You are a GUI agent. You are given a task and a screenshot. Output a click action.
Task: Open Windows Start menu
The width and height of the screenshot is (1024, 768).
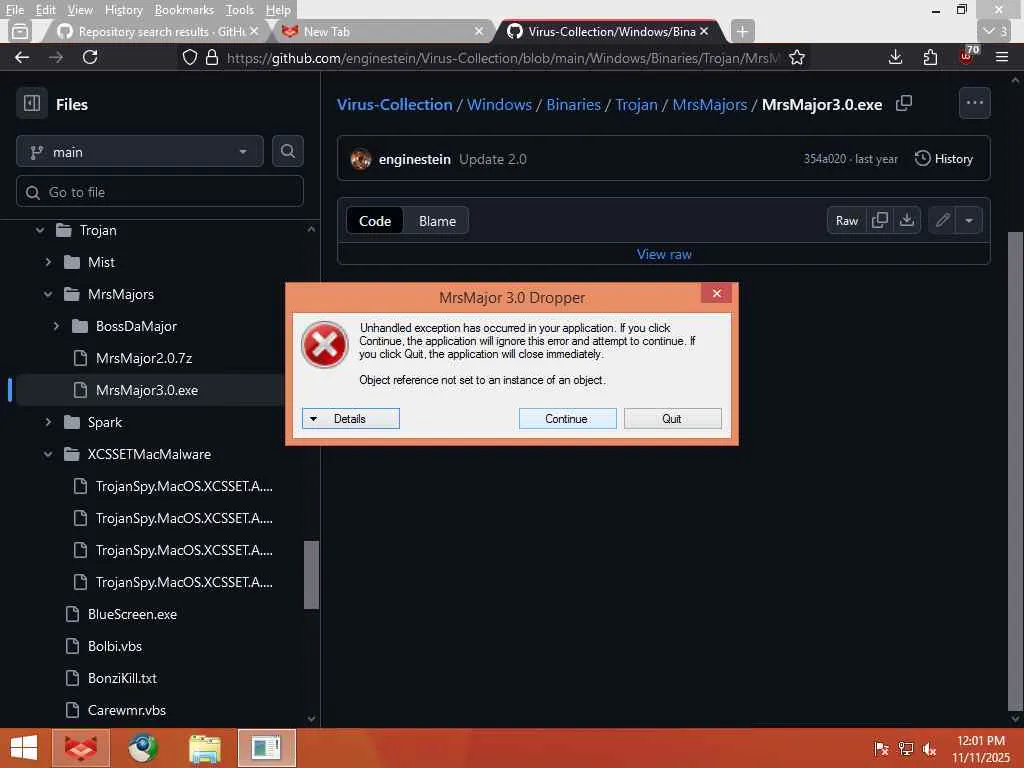coord(24,748)
